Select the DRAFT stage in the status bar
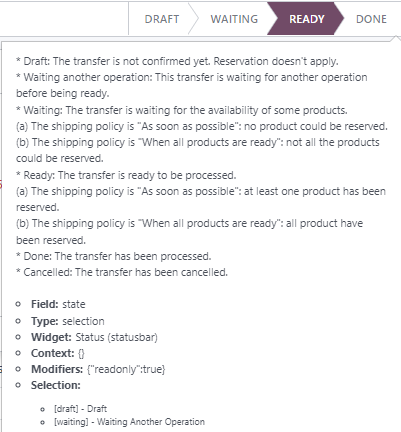Image resolution: width=401 pixels, height=432 pixels. click(162, 19)
